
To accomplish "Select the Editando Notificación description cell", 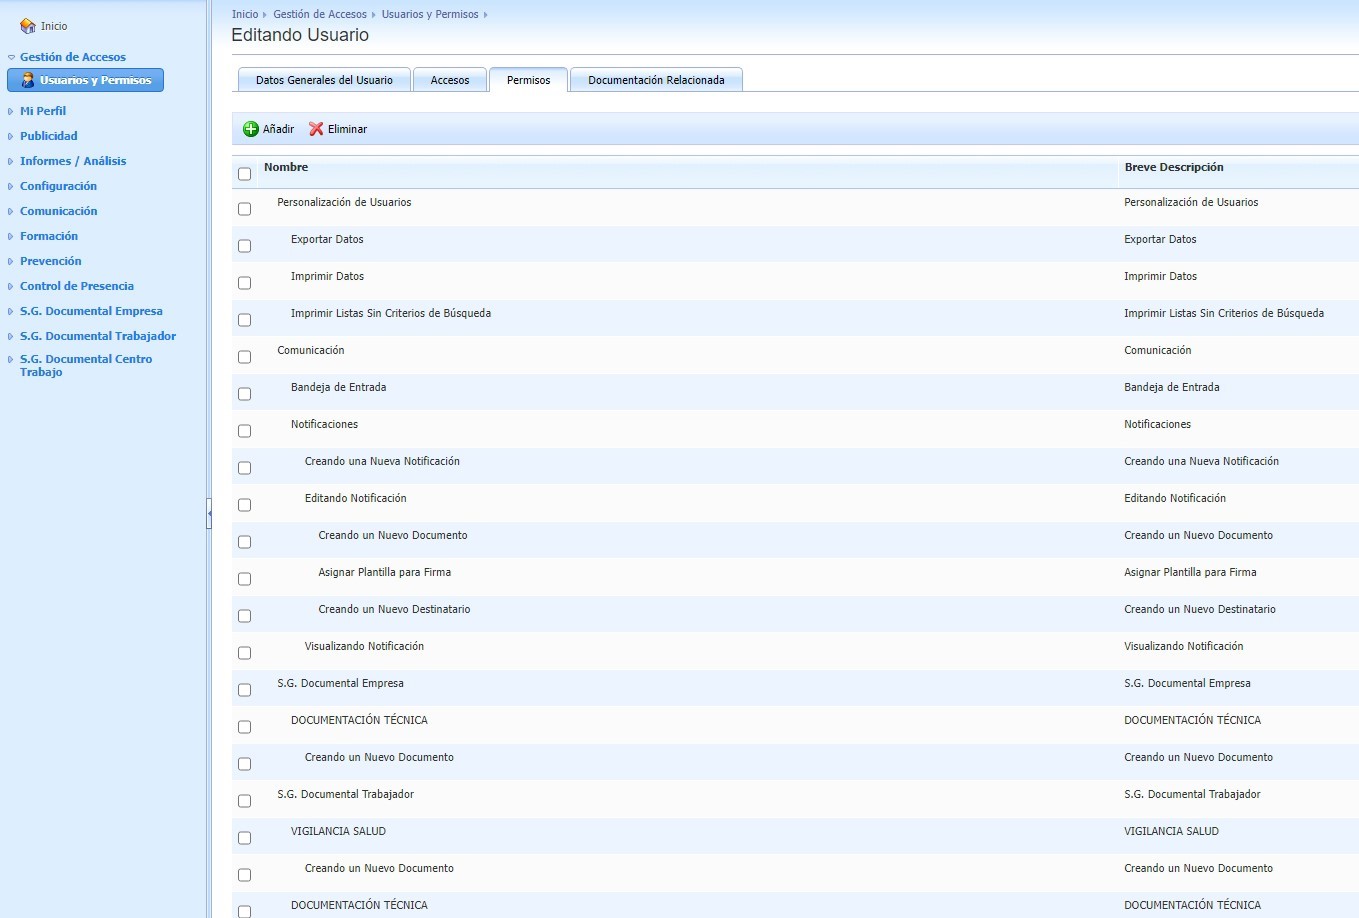I will tap(1175, 498).
